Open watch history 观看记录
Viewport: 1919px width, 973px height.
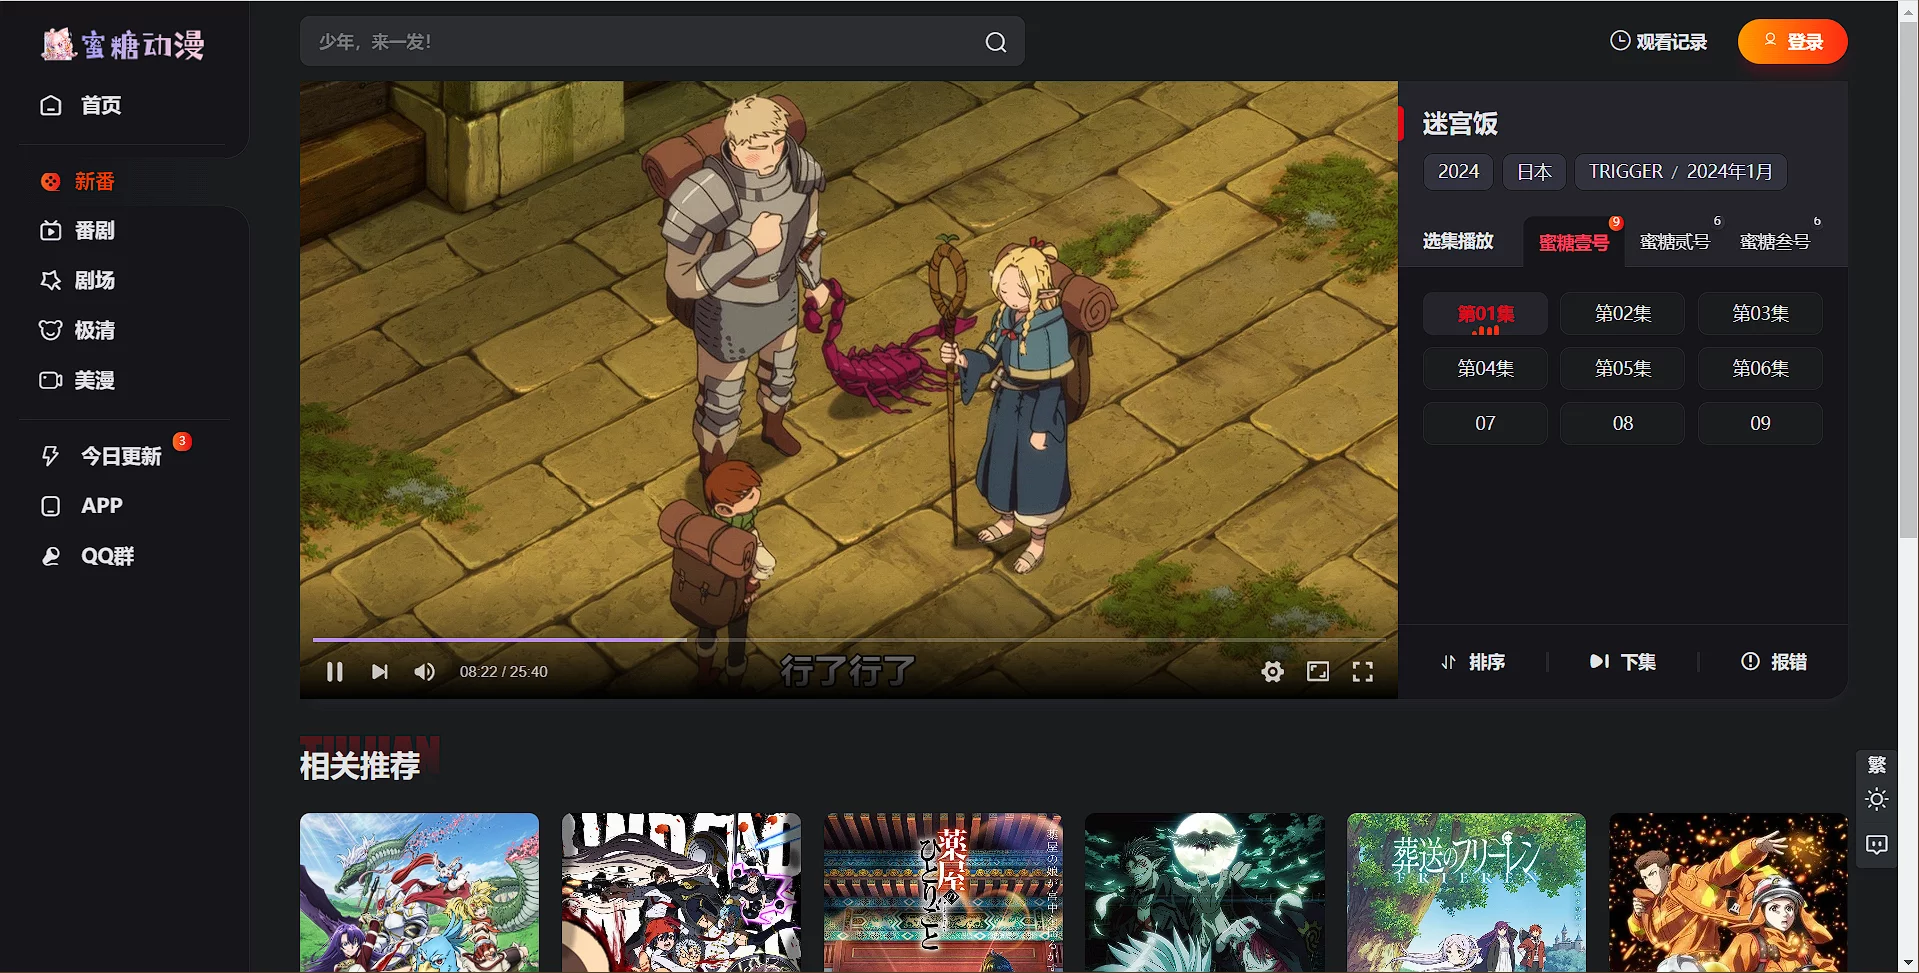click(1658, 42)
